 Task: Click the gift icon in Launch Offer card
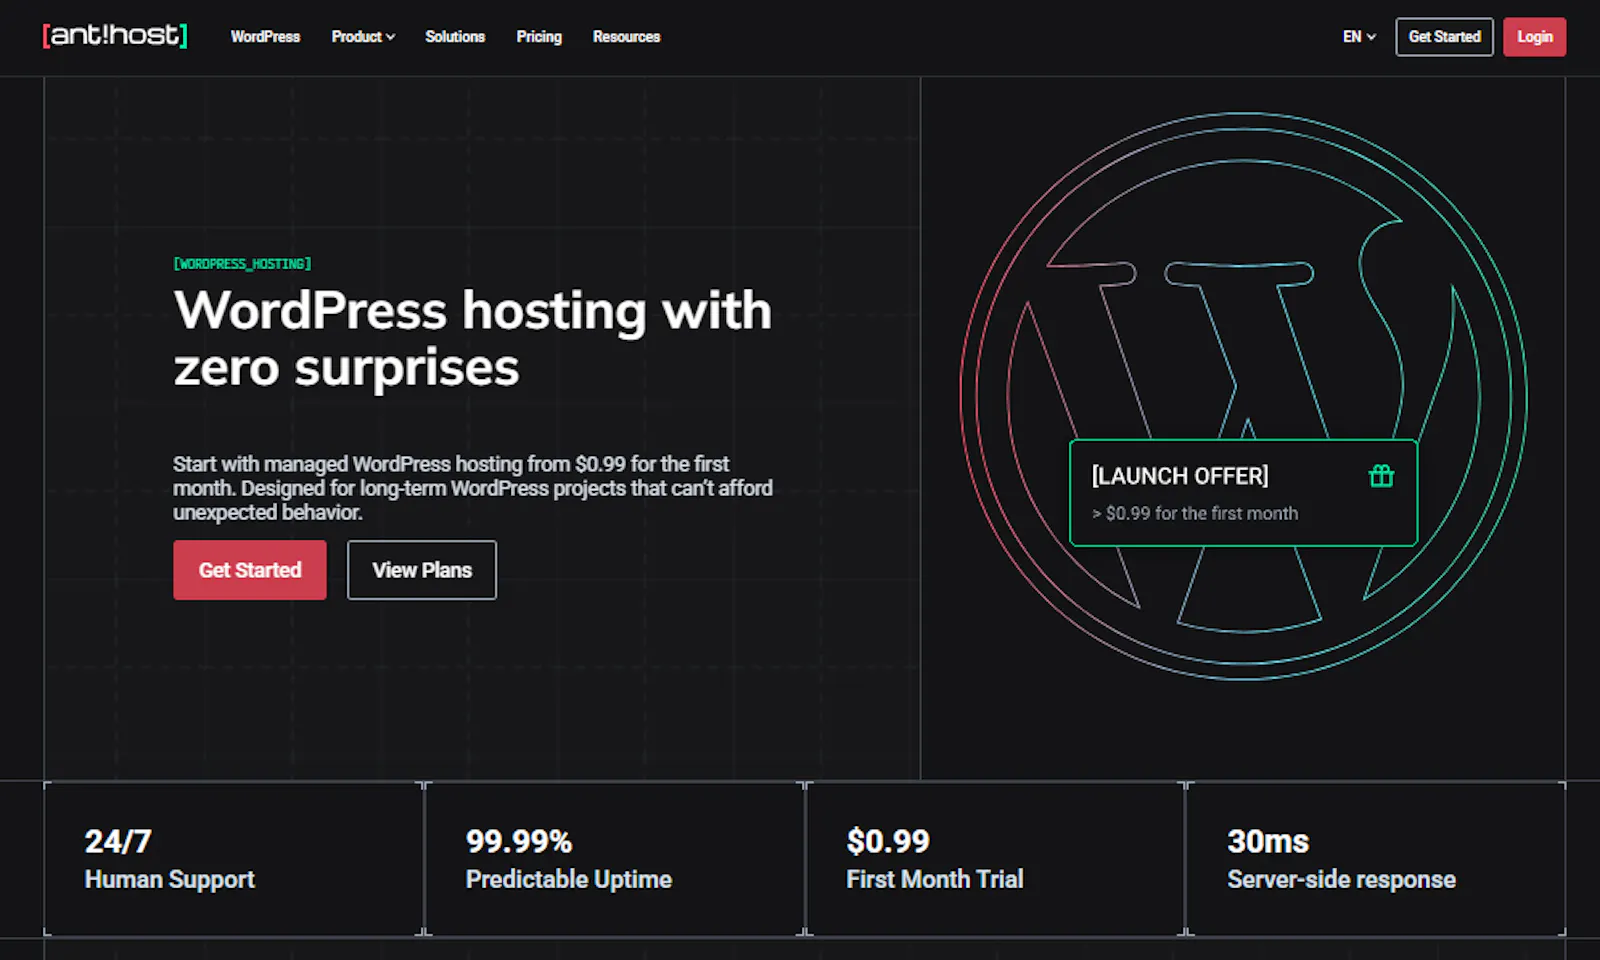[x=1381, y=476]
